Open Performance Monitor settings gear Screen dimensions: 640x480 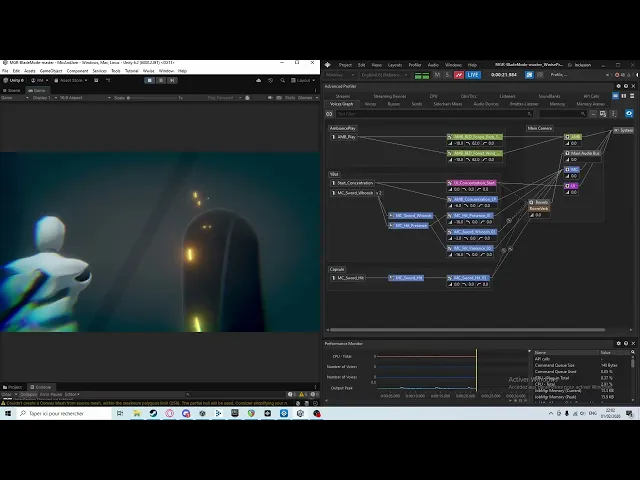coord(618,344)
